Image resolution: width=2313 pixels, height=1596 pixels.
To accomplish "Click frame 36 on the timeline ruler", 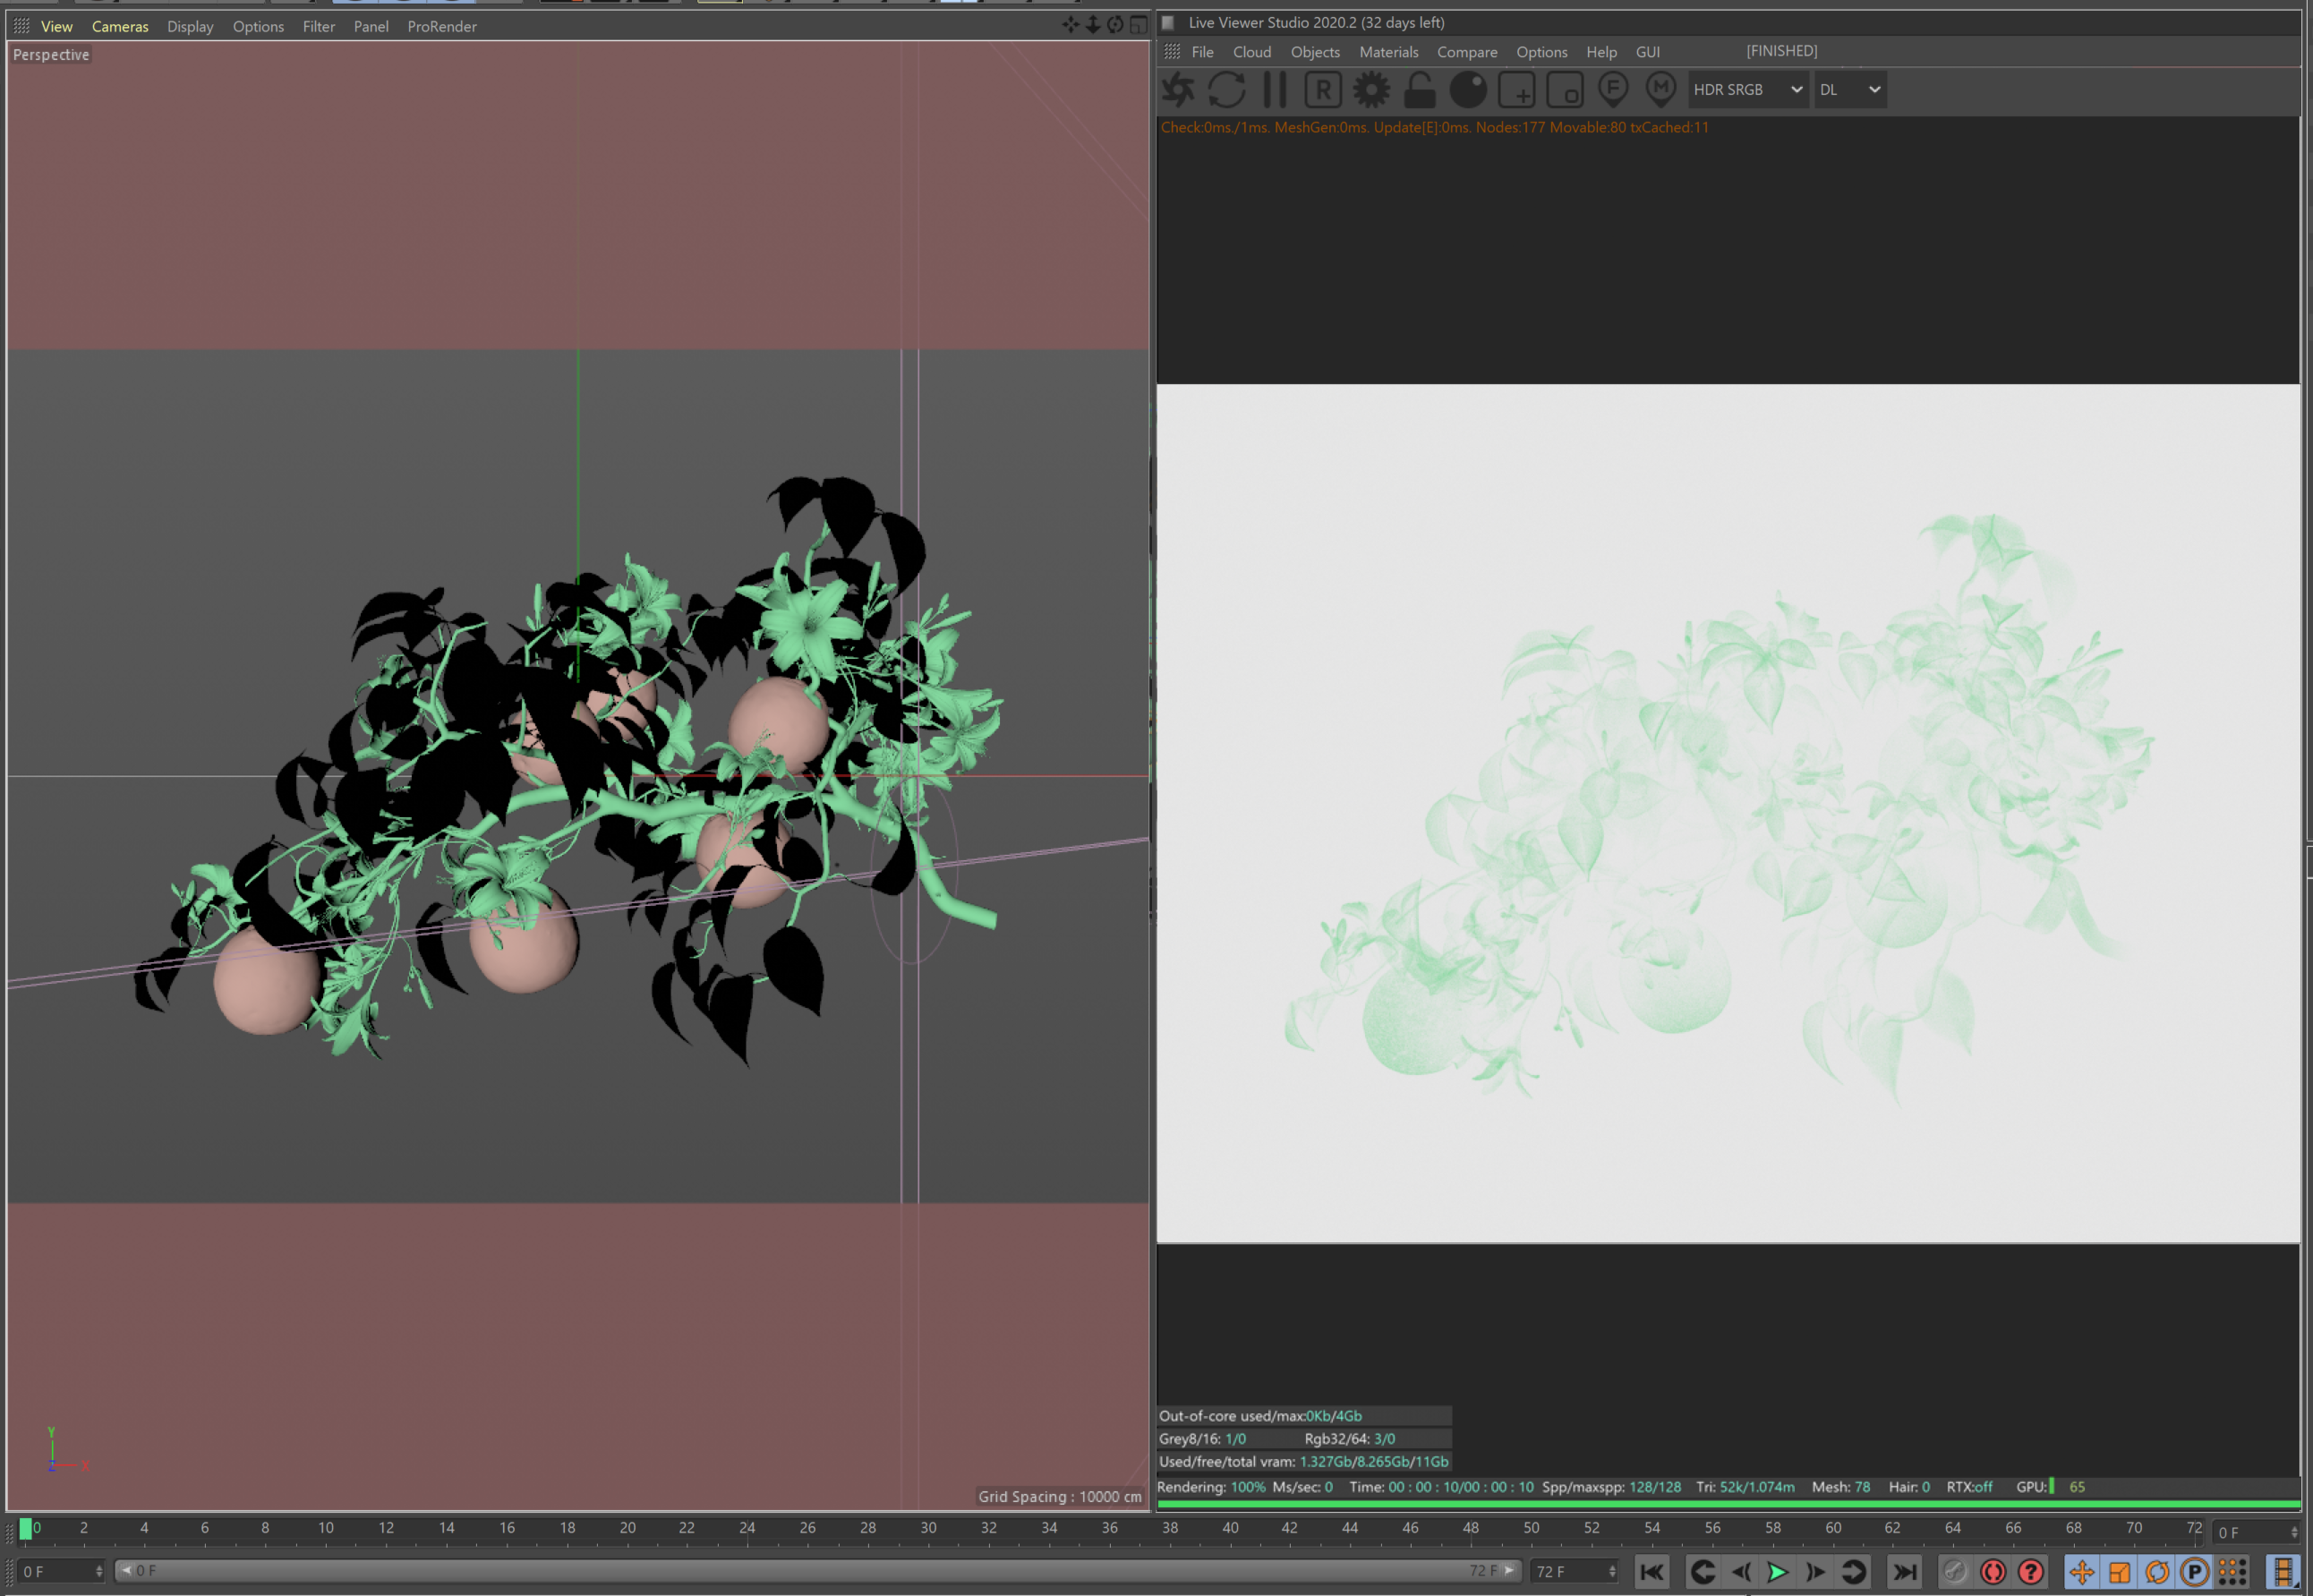I will [x=1109, y=1529].
